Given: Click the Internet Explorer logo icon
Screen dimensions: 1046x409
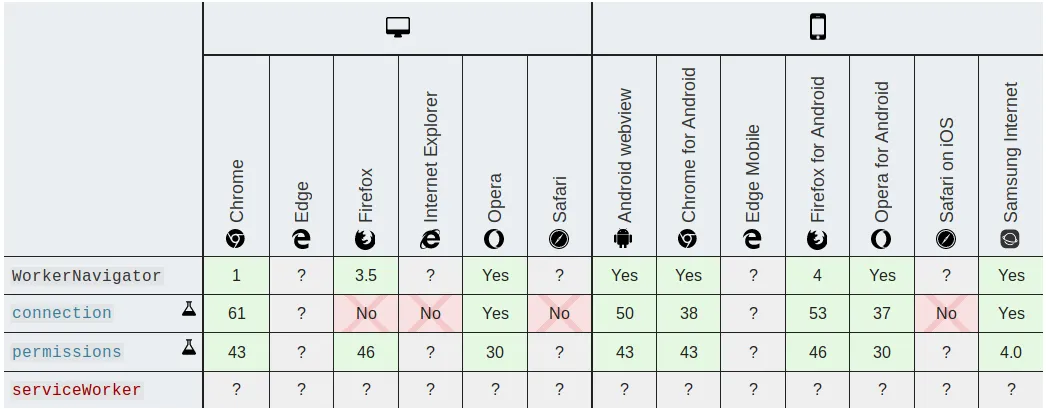Looking at the screenshot, I should pos(430,238).
